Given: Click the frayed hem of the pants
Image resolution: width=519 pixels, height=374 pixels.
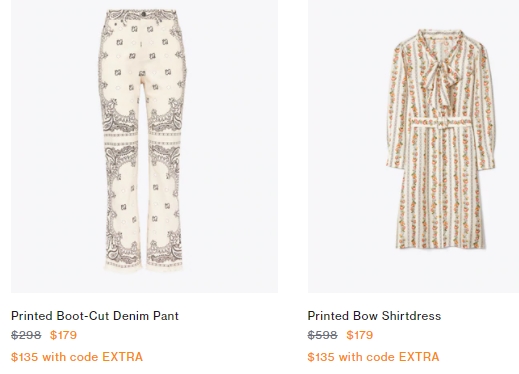Looking at the screenshot, I should click(144, 266).
